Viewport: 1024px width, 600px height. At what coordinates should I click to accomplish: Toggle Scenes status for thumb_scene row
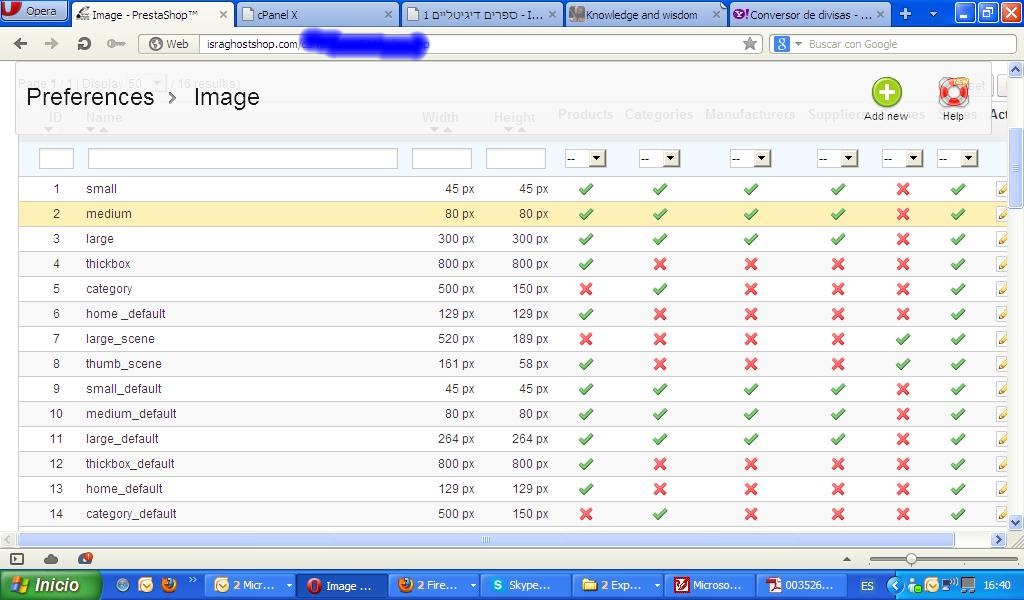[x=903, y=364]
